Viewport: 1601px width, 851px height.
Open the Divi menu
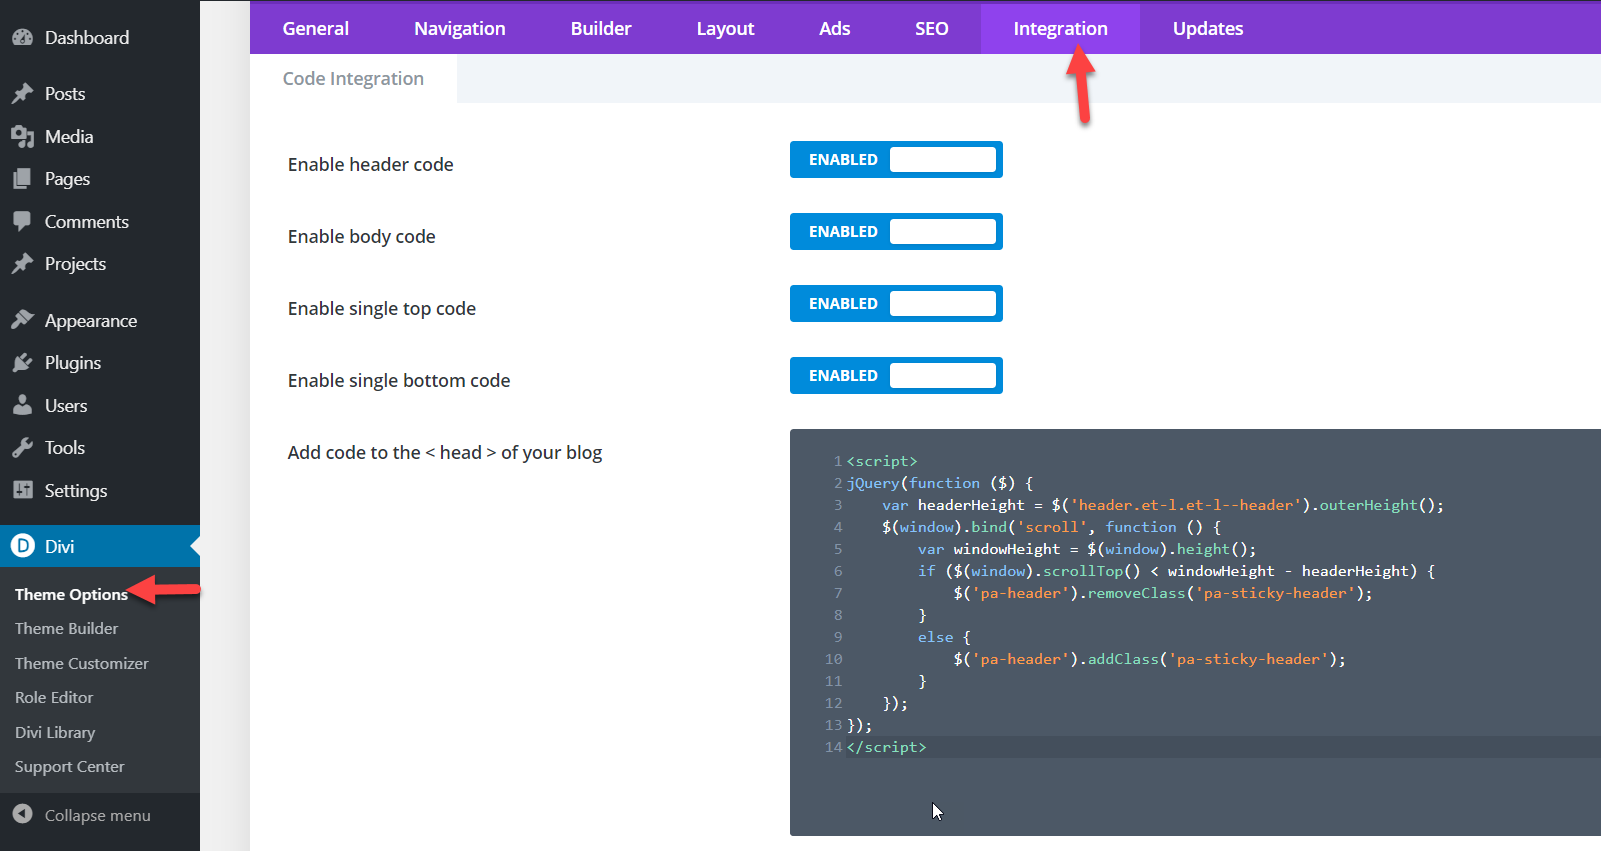pyautogui.click(x=100, y=546)
